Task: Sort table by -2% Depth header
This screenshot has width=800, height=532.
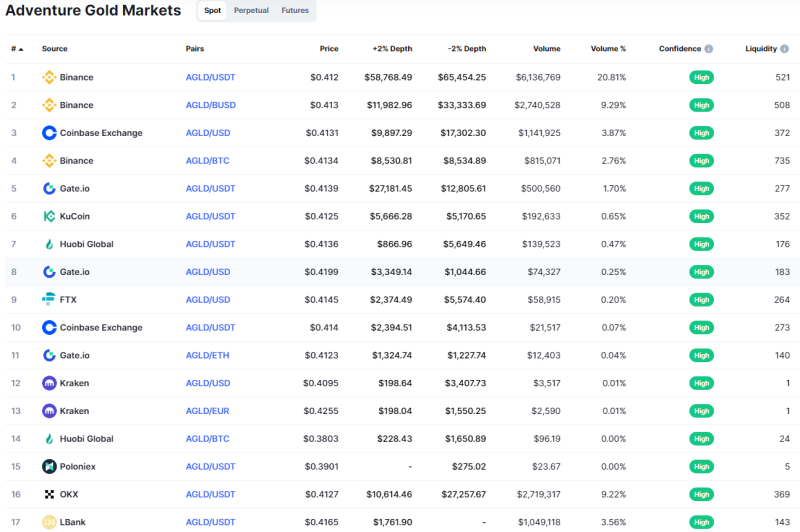Action: click(x=467, y=49)
